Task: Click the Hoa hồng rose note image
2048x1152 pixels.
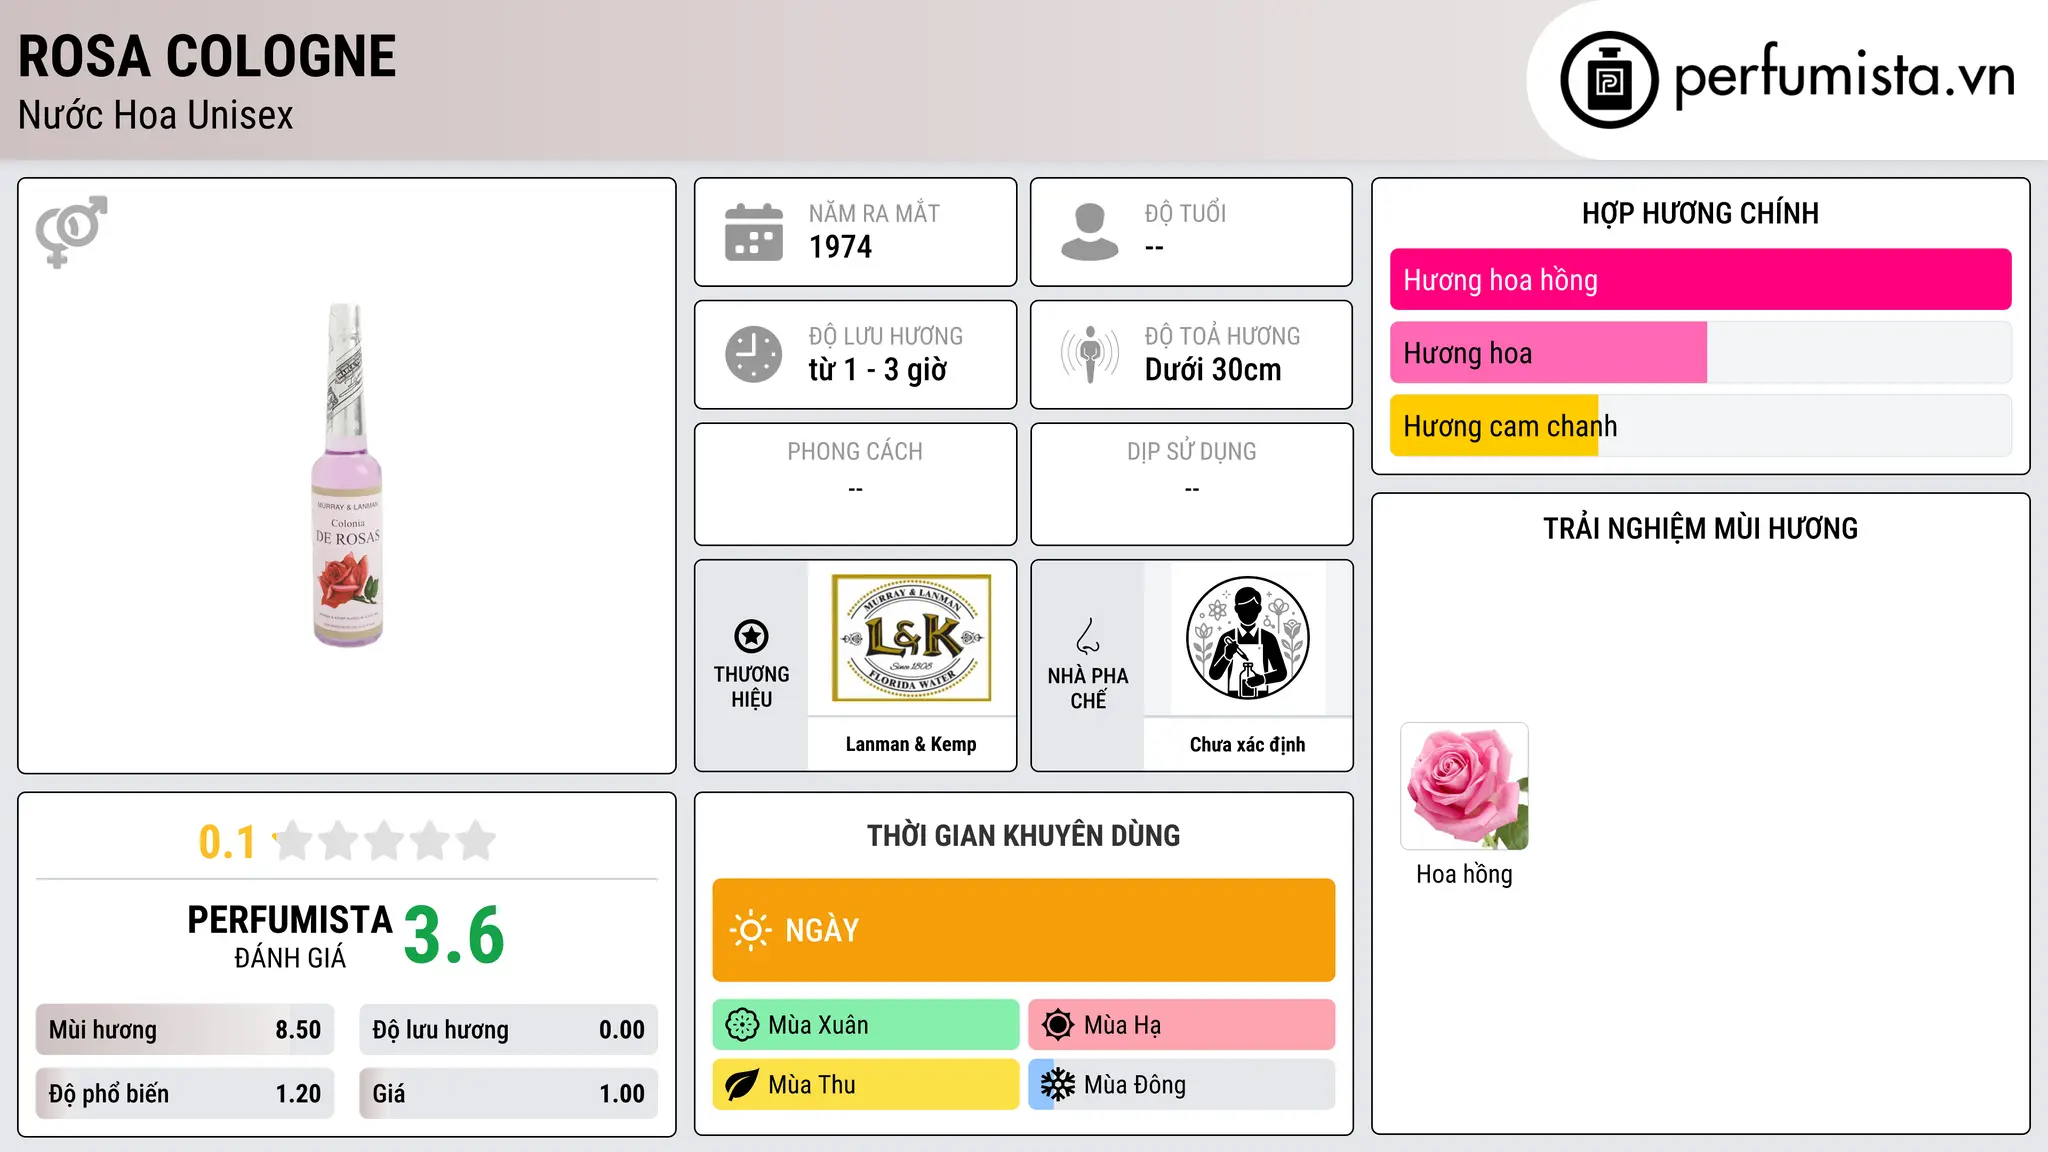Action: coord(1464,786)
